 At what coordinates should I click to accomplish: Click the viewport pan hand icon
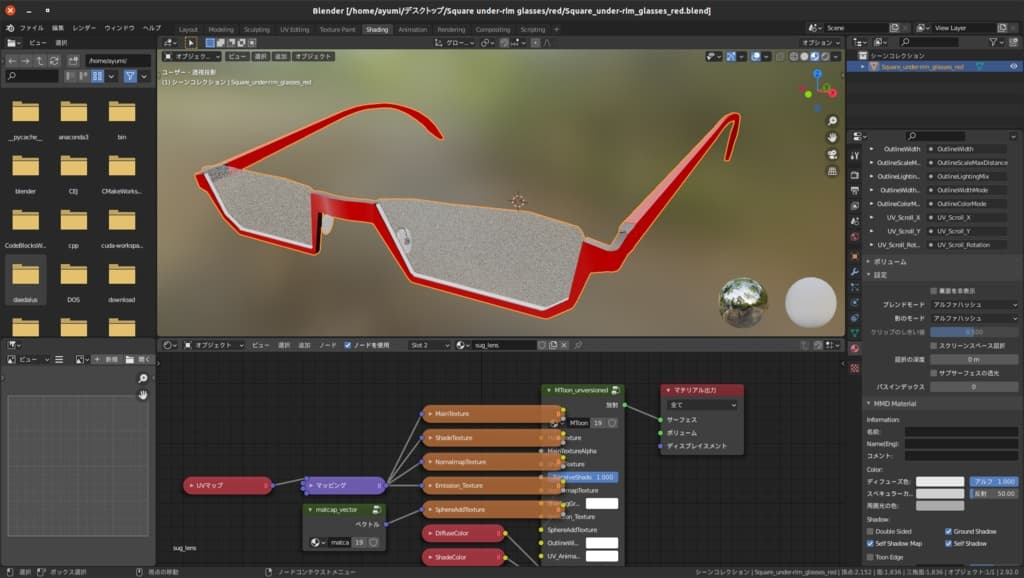point(832,136)
